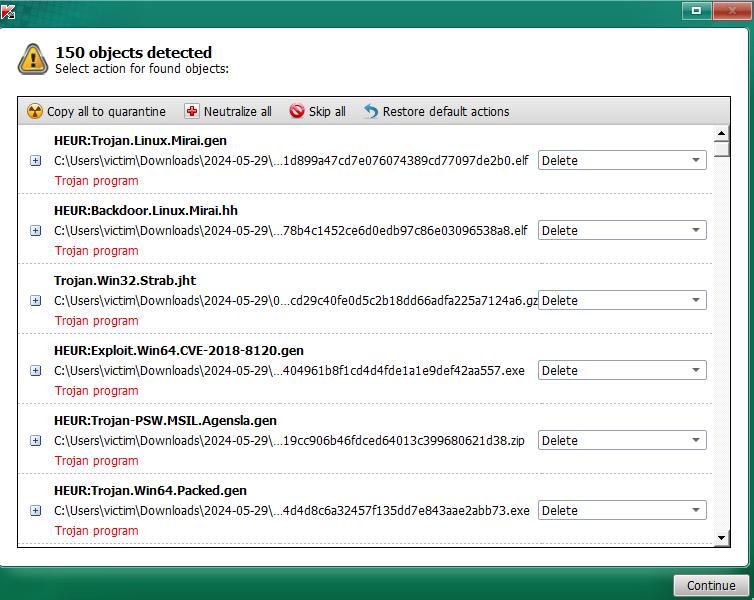Click the file path ending 2abb73.exe
Viewport: 754px width, 600px height.
[291, 511]
